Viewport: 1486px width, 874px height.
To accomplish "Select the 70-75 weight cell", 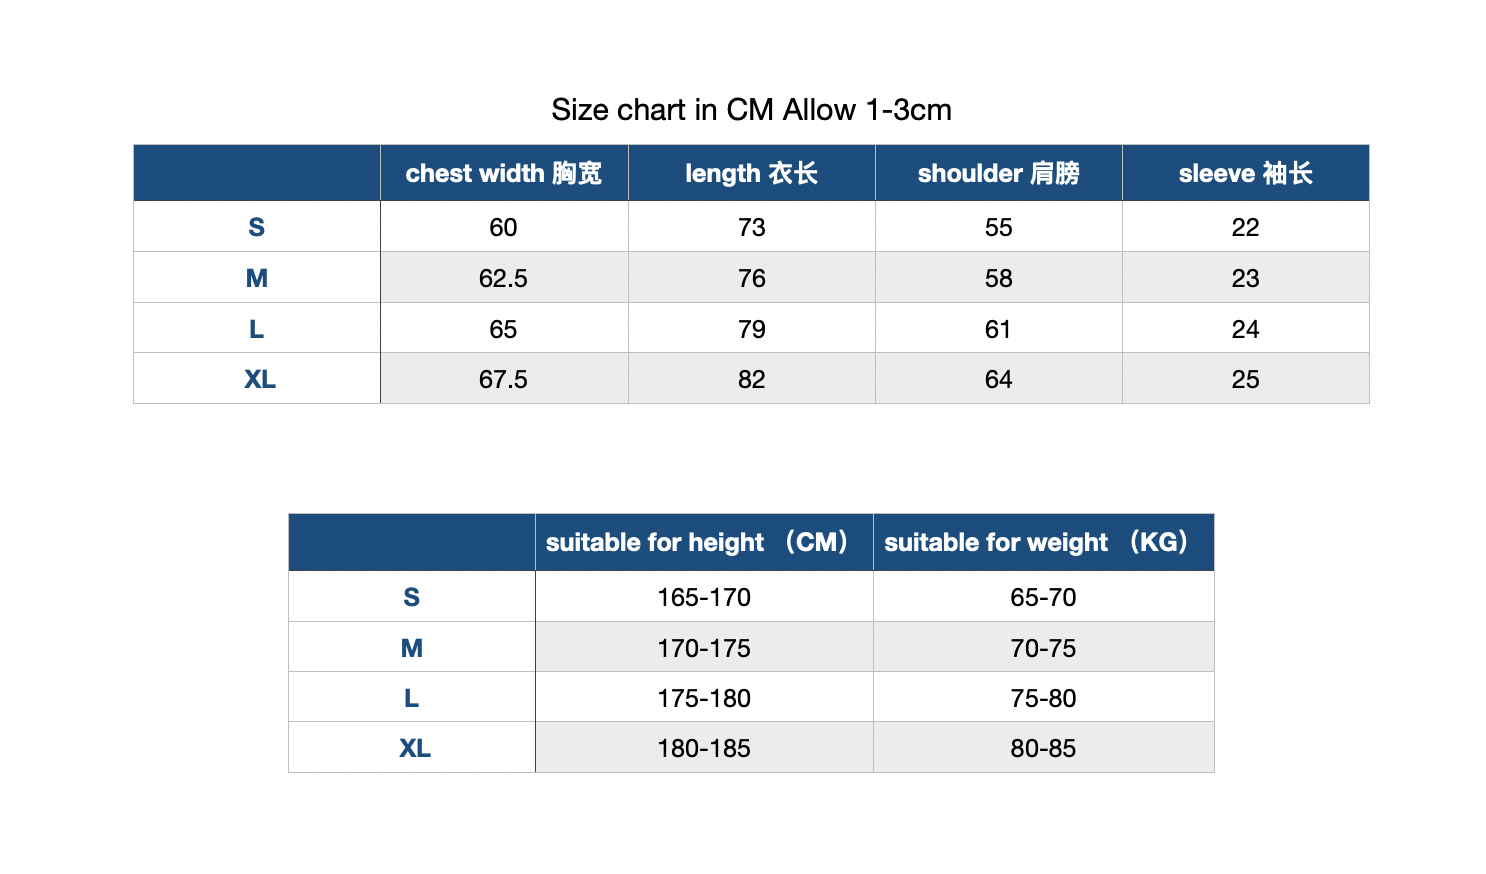I will click(x=1044, y=648).
